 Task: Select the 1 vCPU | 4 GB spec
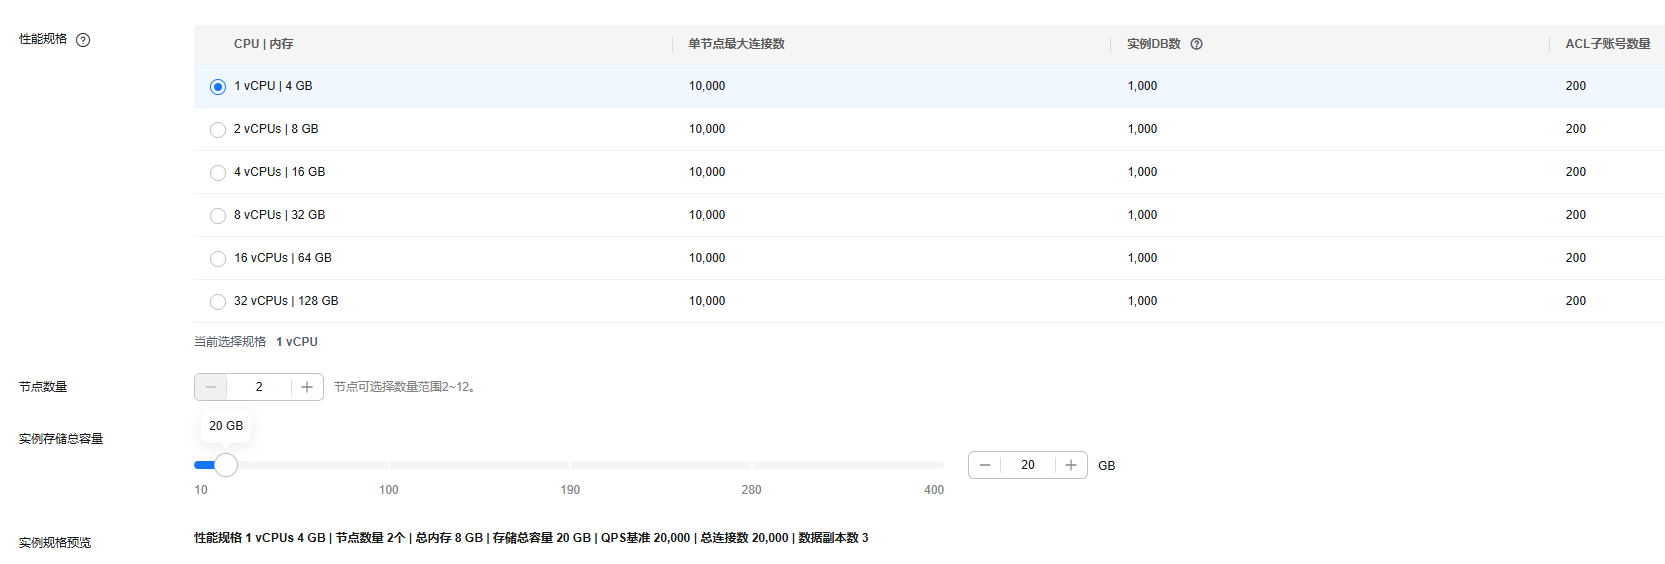coord(218,87)
